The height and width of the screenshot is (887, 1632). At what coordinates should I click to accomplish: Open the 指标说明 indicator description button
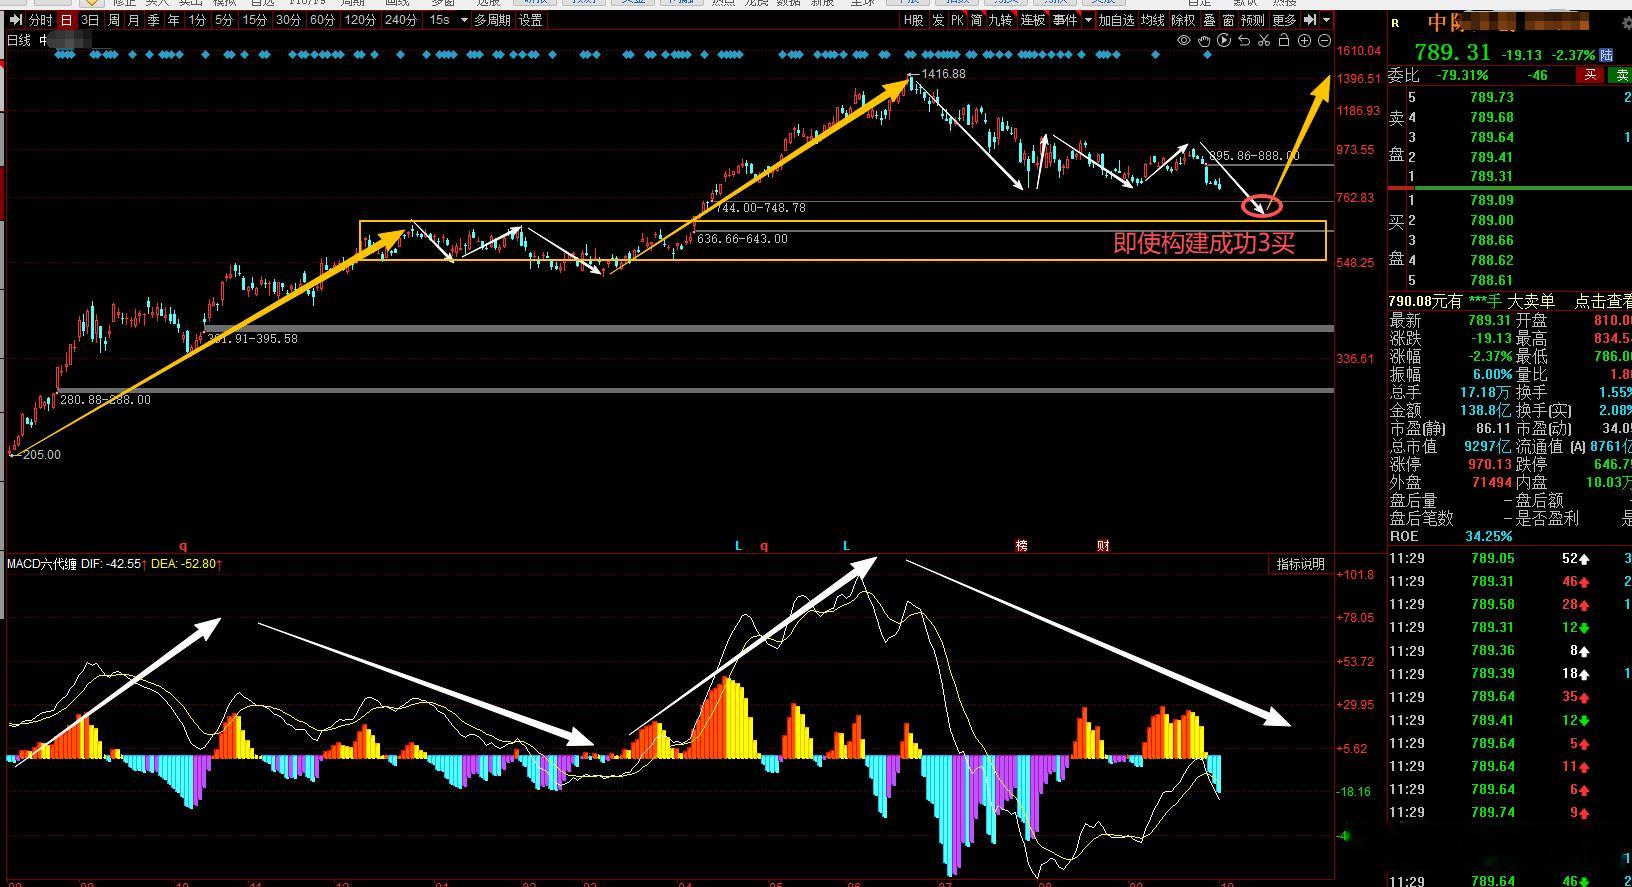point(1300,564)
